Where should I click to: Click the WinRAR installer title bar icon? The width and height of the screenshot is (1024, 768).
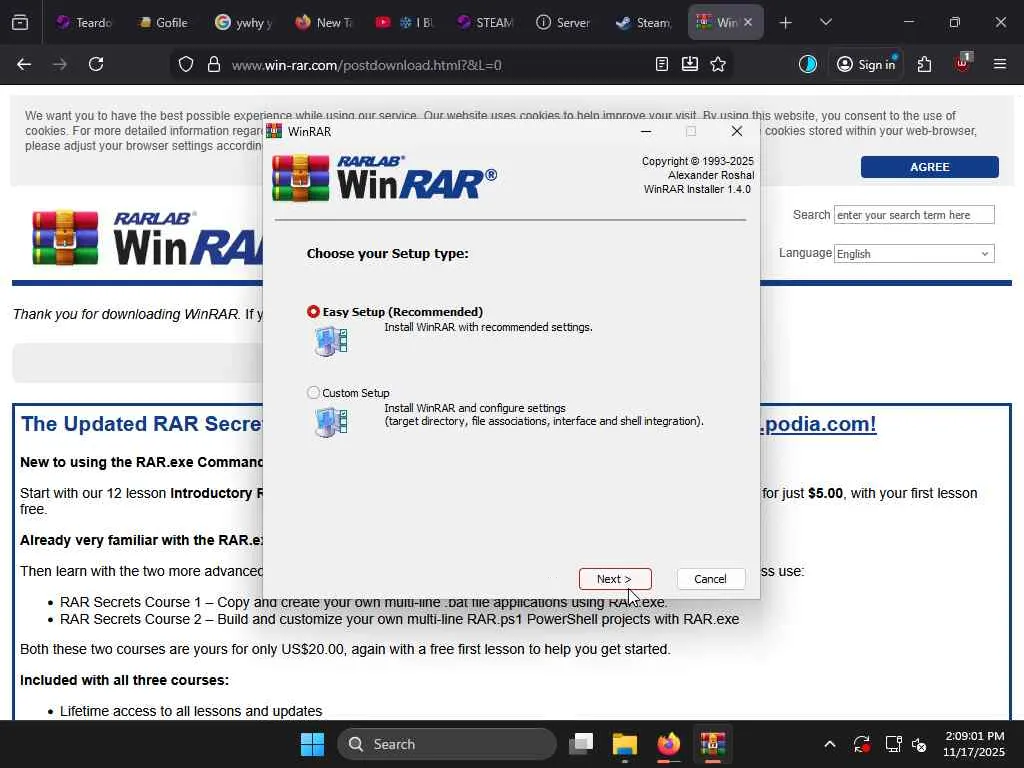[x=274, y=131]
